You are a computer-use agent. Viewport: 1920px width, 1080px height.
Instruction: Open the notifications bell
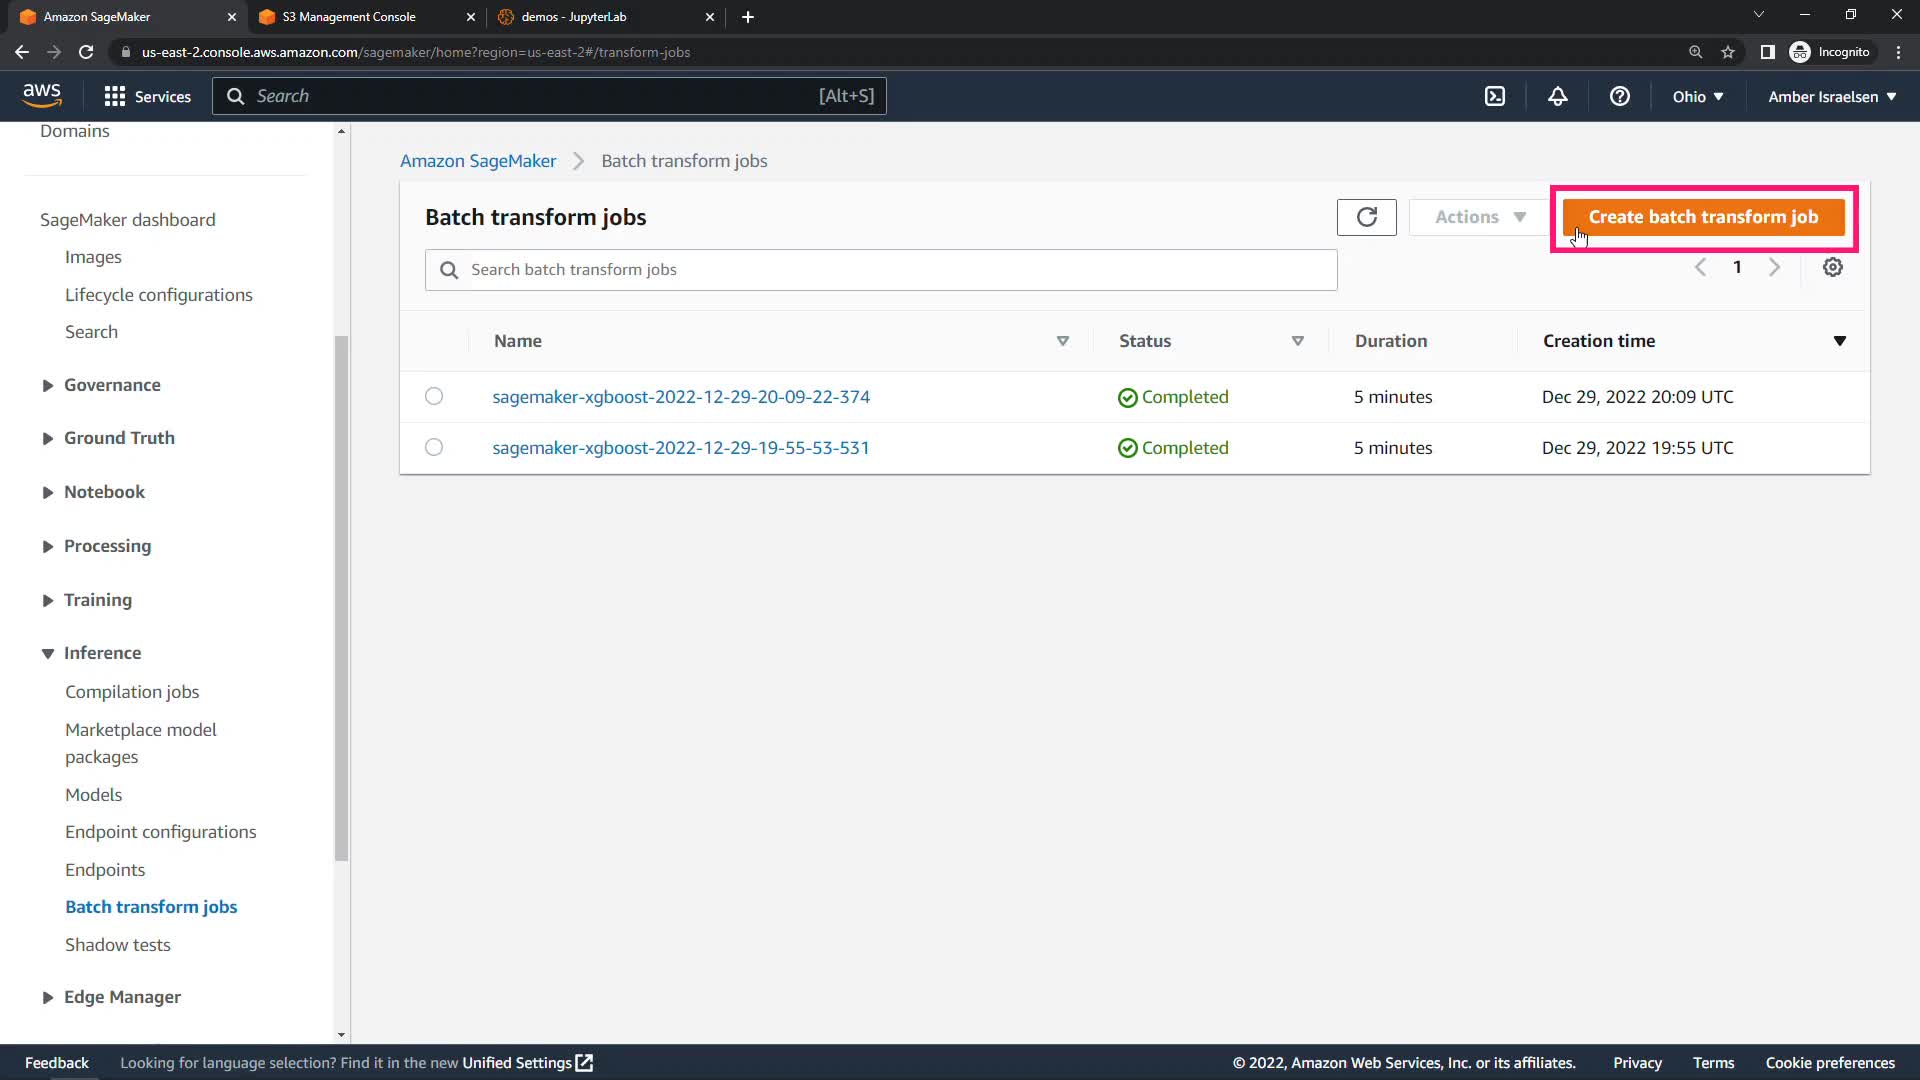click(x=1557, y=96)
